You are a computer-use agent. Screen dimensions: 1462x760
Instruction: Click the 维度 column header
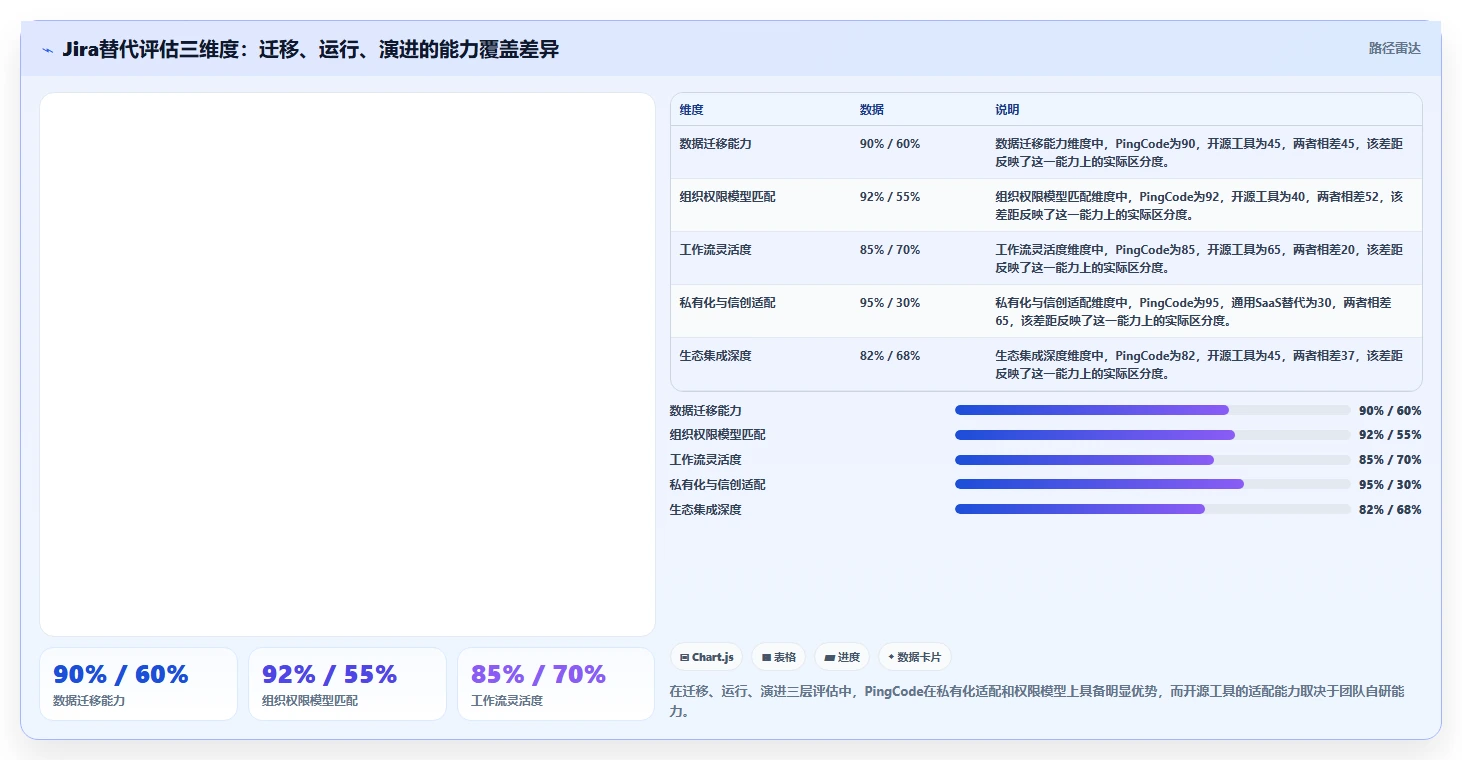pos(692,110)
